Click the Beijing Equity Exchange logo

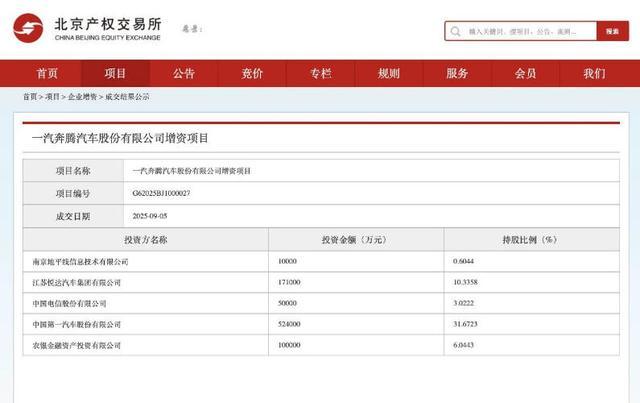(87, 28)
